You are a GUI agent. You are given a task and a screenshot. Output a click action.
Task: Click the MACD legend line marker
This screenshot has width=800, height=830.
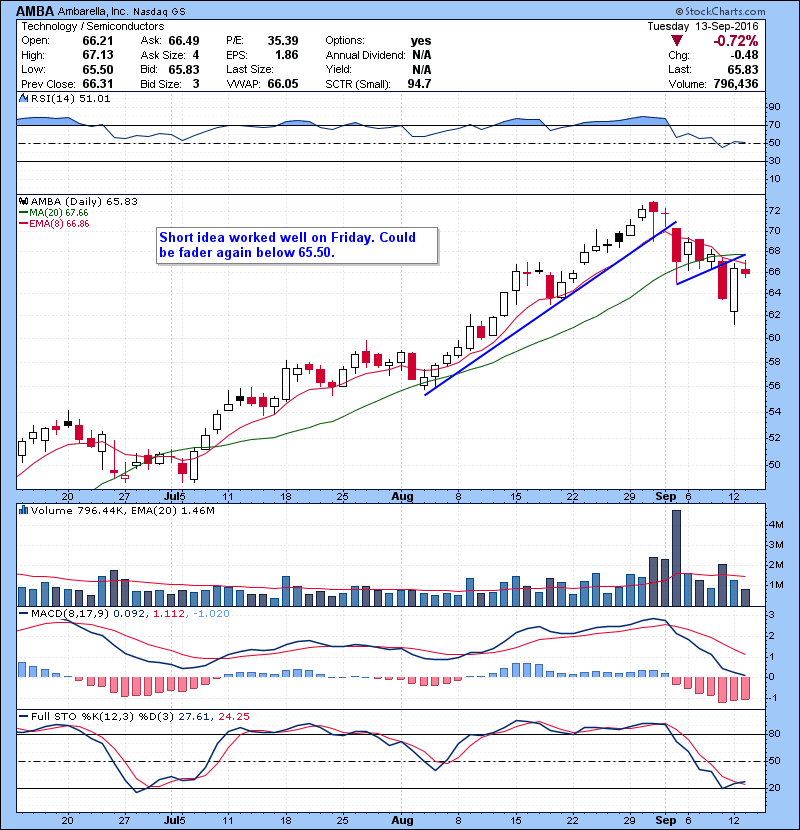tap(23, 614)
